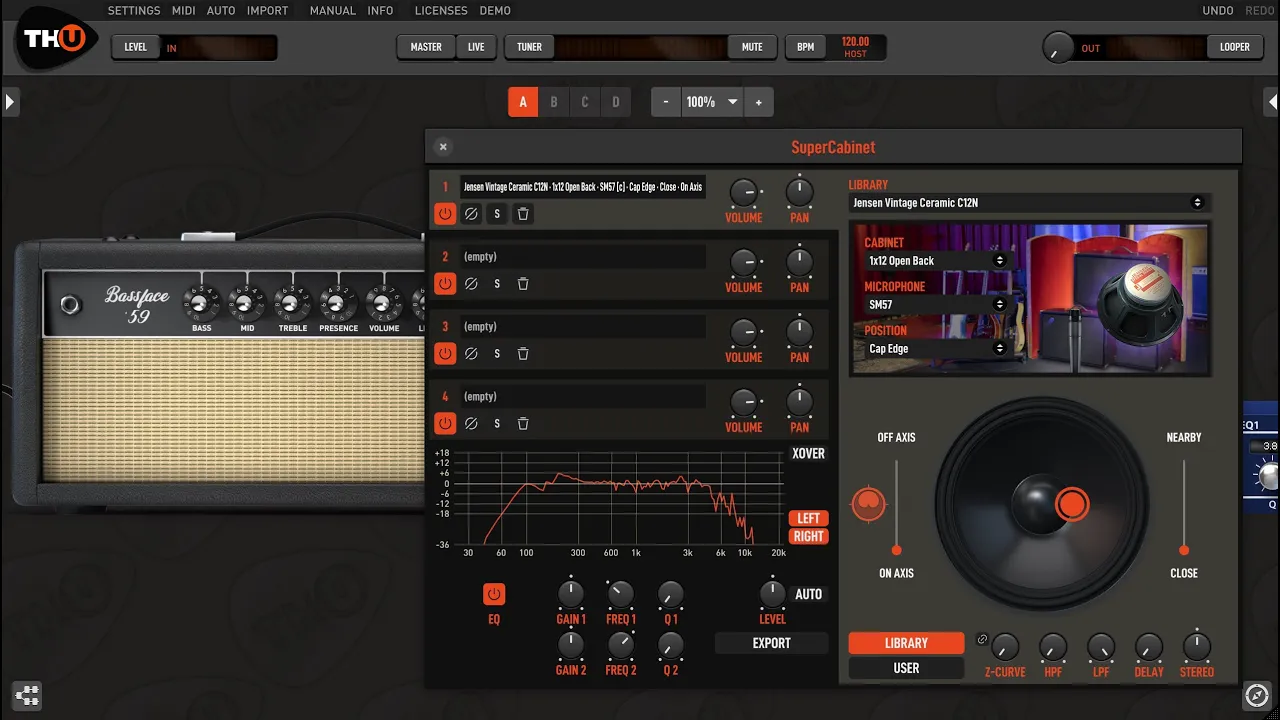Open the LICENSES menu

[441, 11]
